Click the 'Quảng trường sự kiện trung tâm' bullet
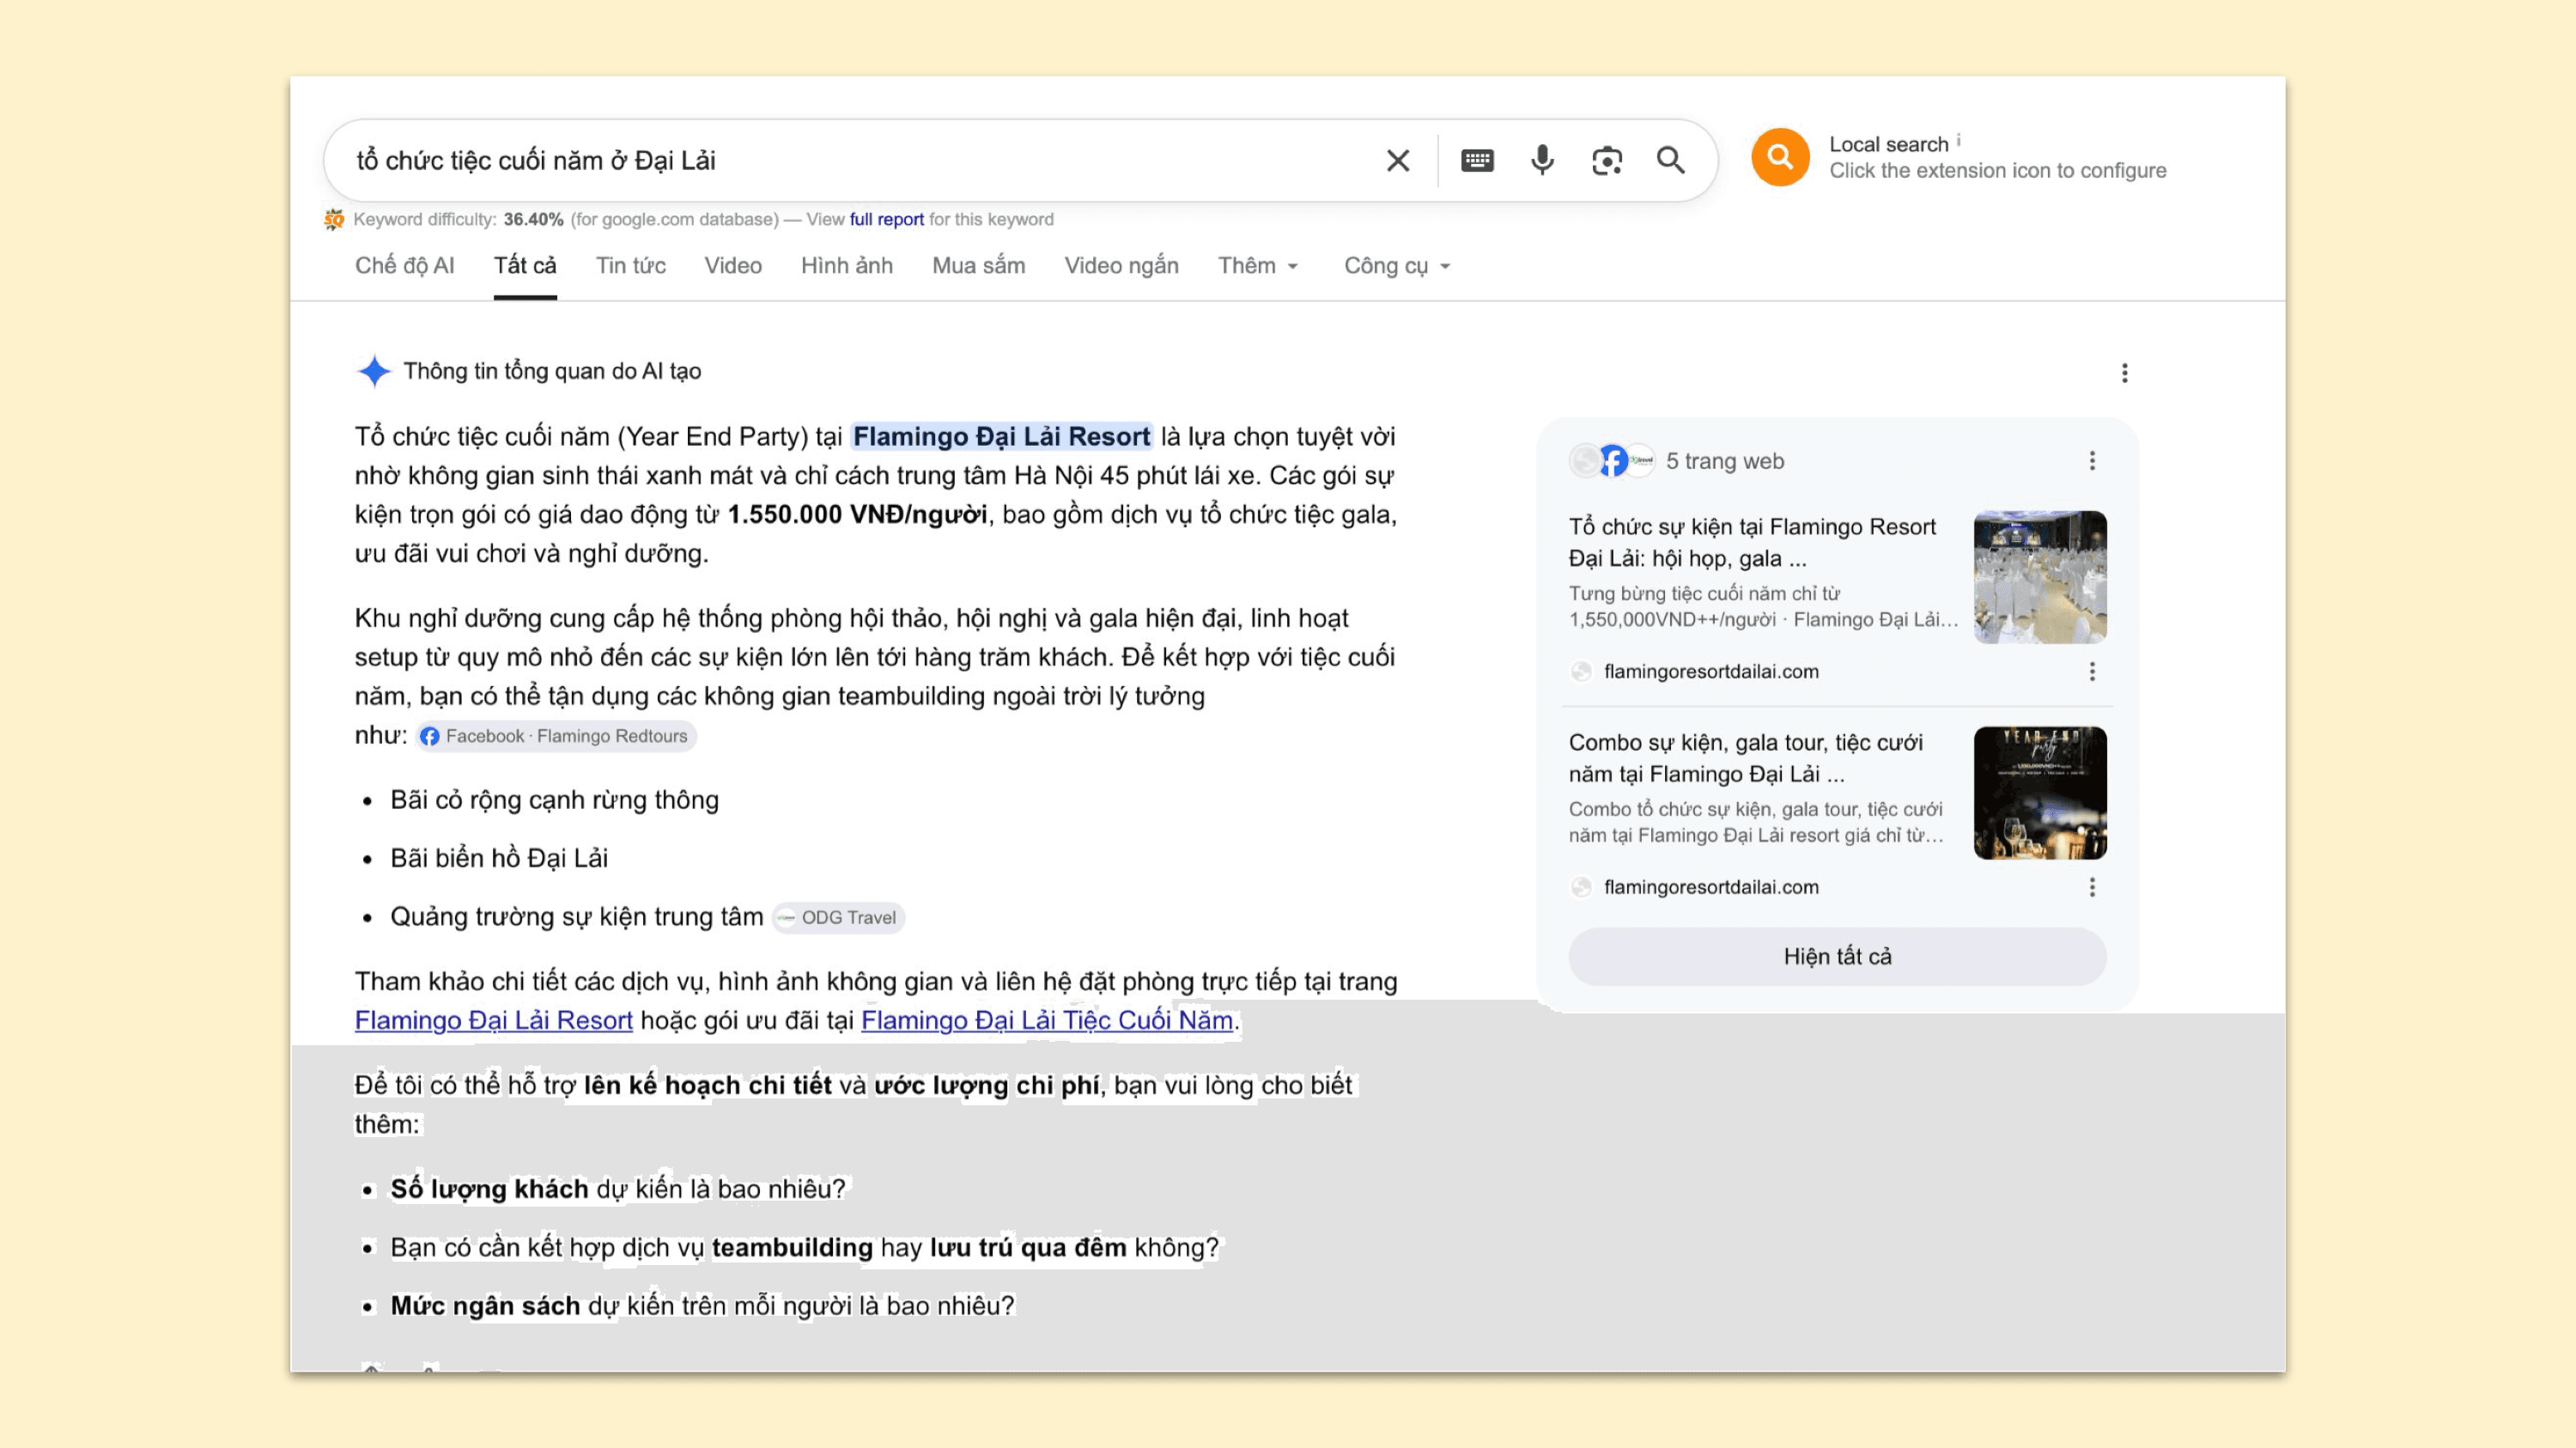The width and height of the screenshot is (2576, 1448). [577, 917]
